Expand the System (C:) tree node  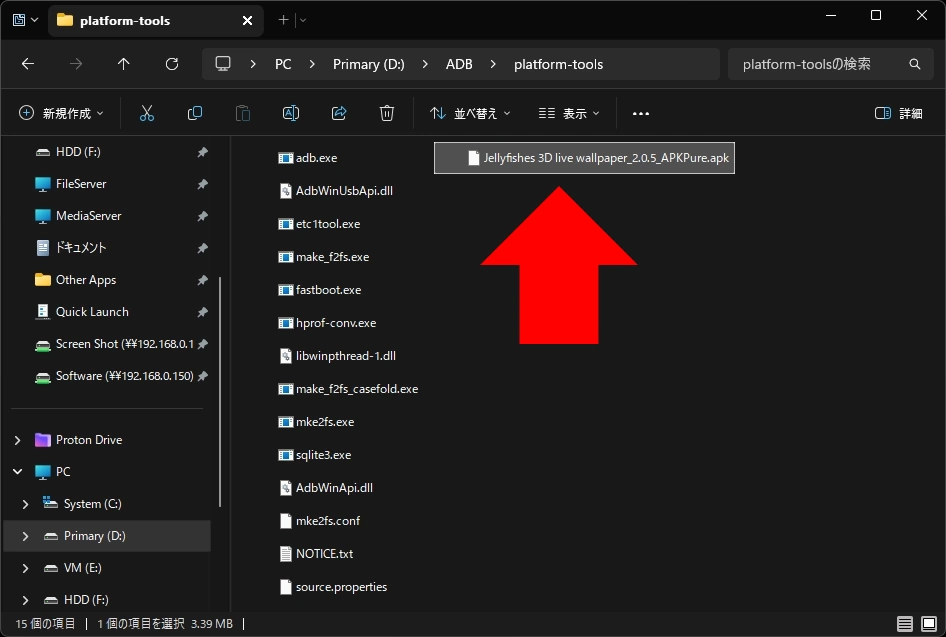pyautogui.click(x=25, y=504)
